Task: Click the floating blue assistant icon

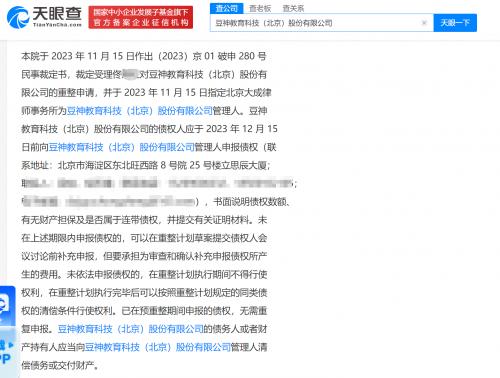Action: [7, 306]
